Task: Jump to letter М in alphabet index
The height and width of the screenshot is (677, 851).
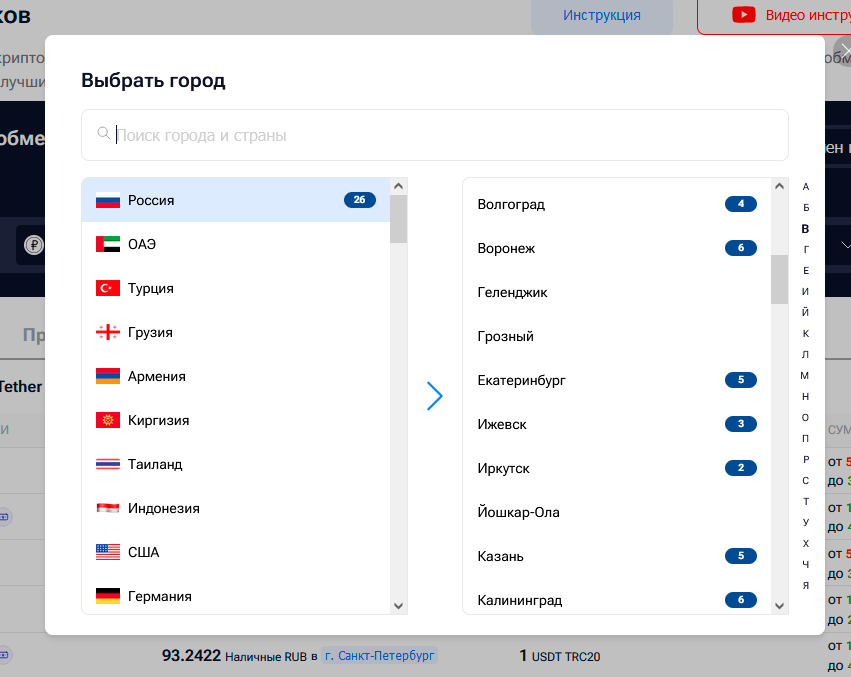Action: [805, 375]
